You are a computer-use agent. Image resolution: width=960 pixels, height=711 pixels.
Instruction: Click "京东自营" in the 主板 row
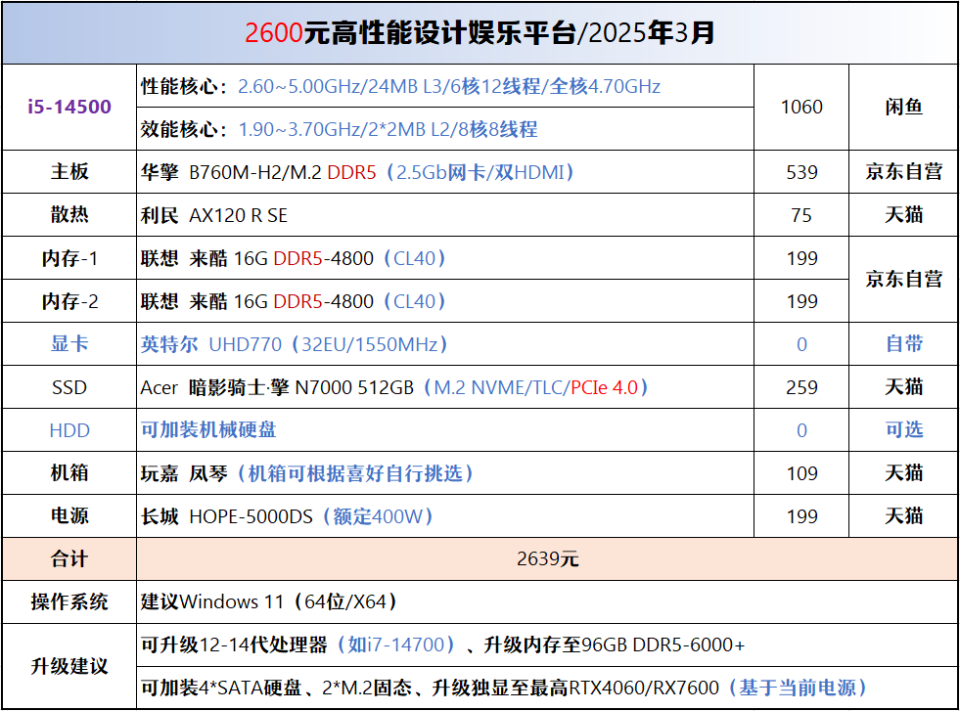click(x=904, y=171)
